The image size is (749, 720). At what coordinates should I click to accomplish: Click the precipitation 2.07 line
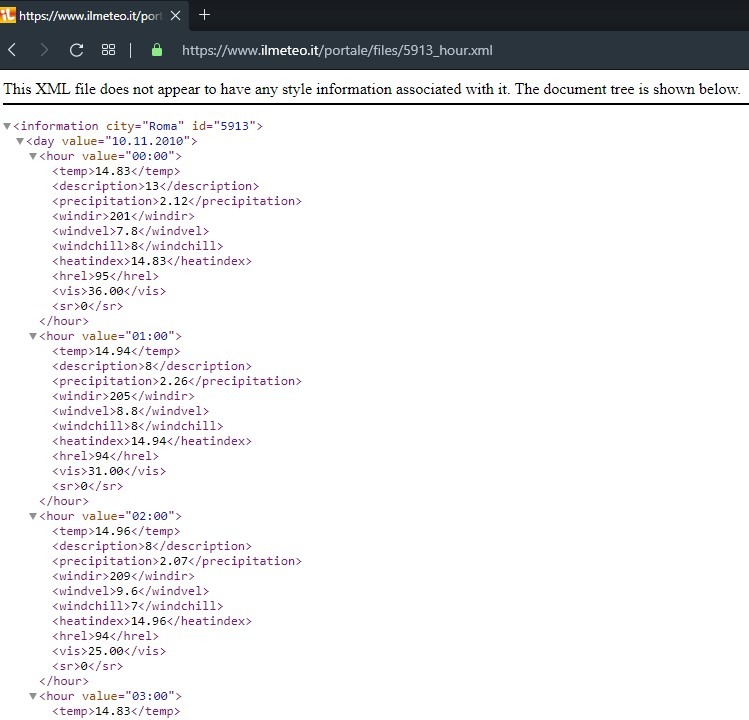point(177,561)
